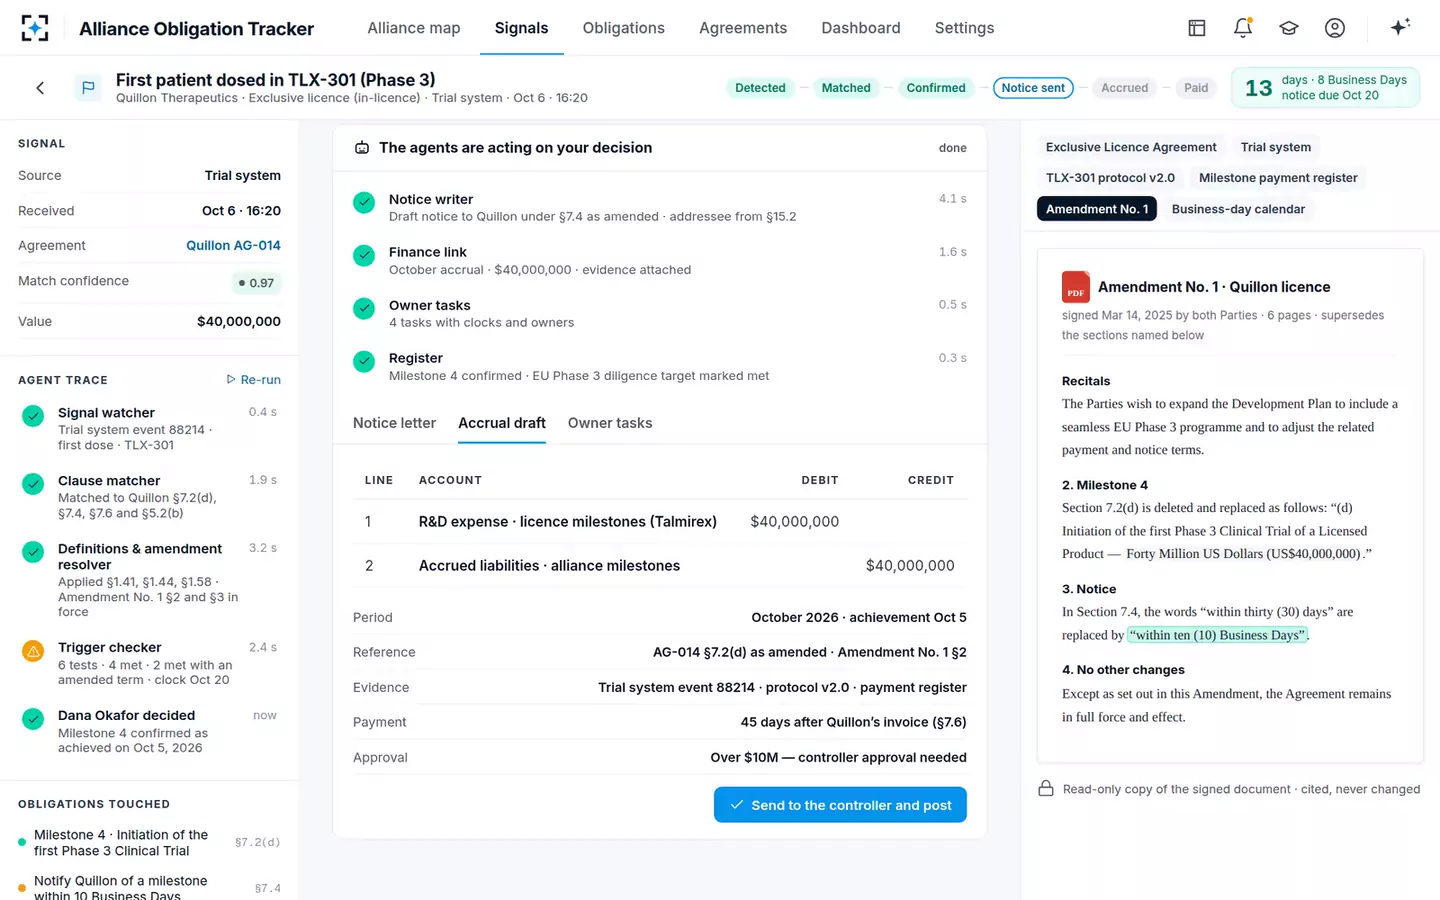Go back using the left chevron arrow
The height and width of the screenshot is (900, 1440).
tap(40, 88)
